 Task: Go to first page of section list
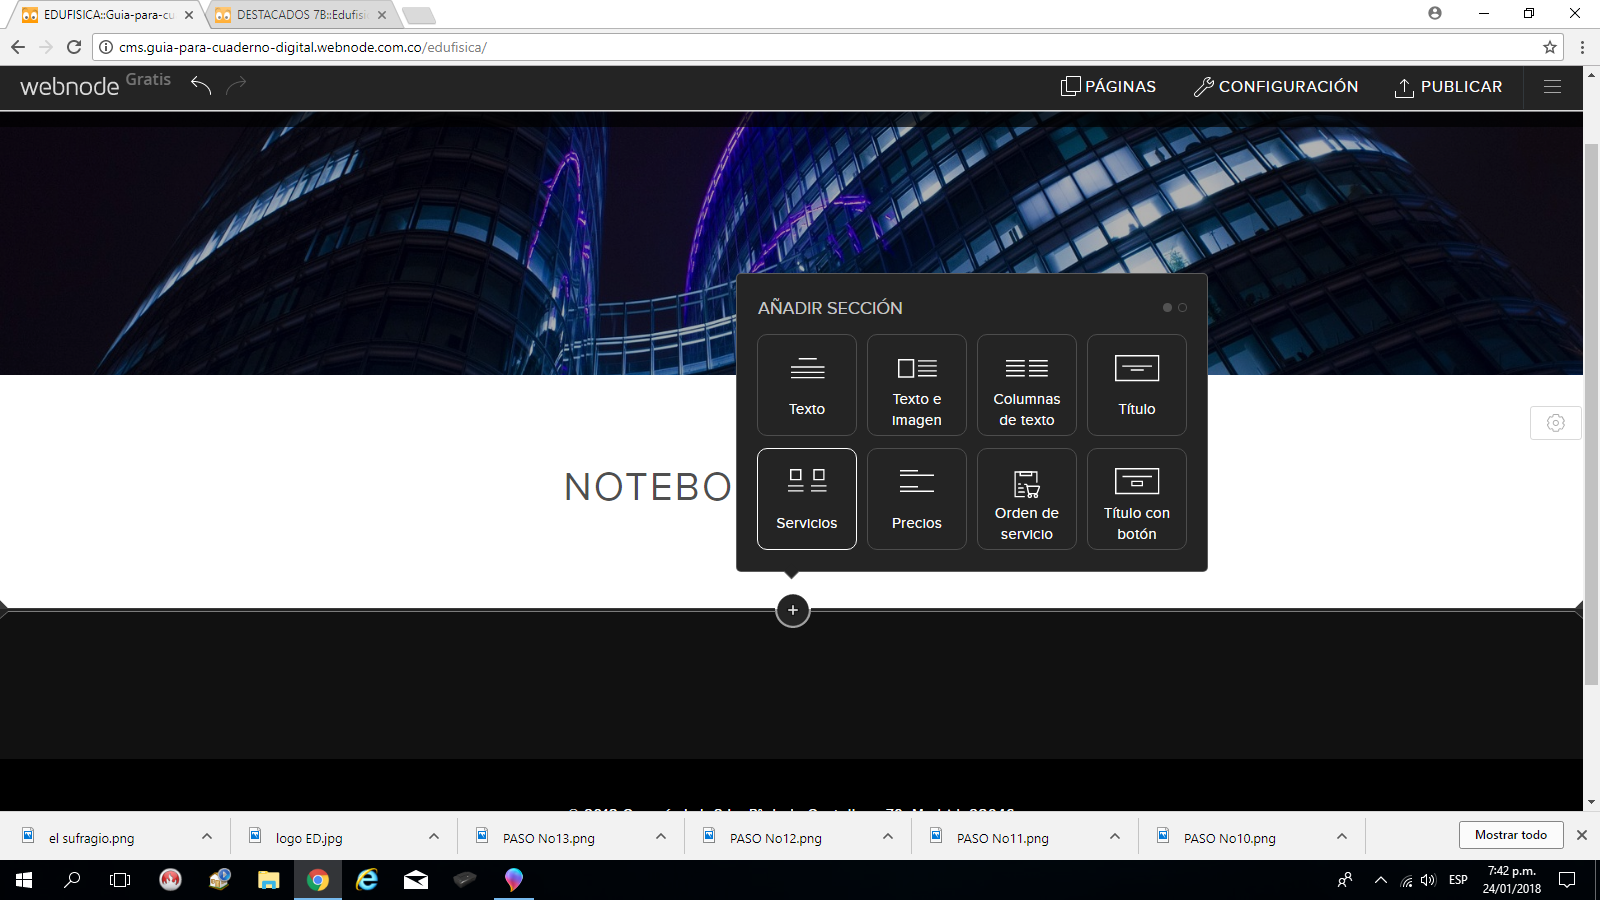[x=1167, y=308]
